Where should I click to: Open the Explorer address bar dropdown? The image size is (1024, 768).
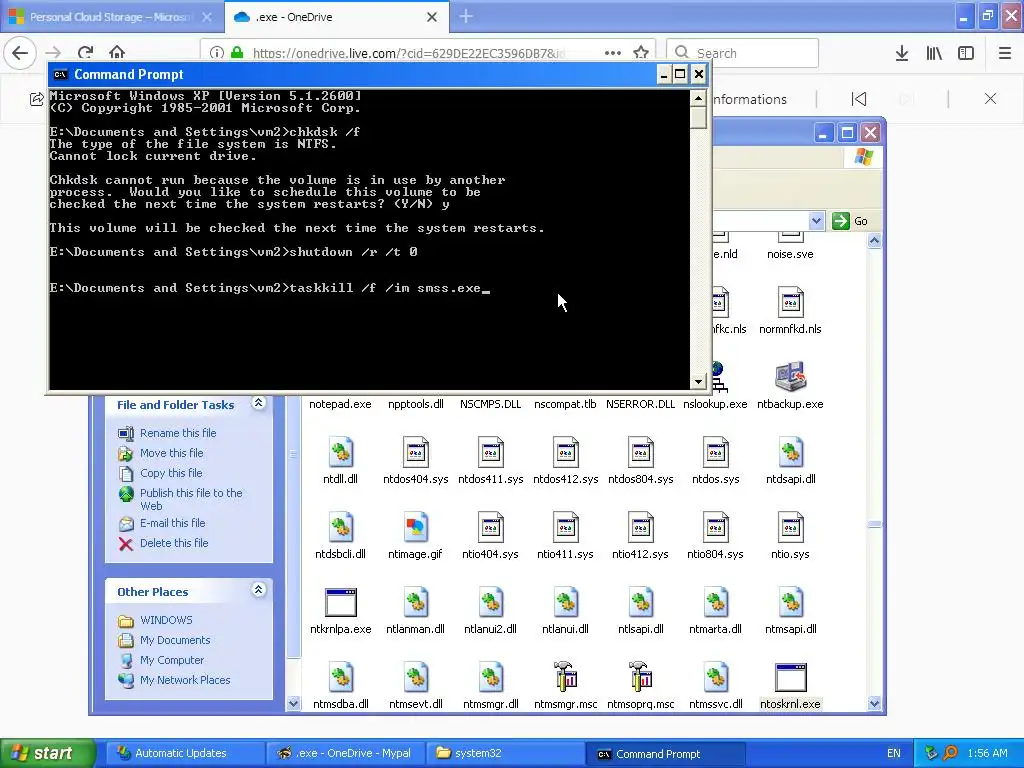point(816,221)
